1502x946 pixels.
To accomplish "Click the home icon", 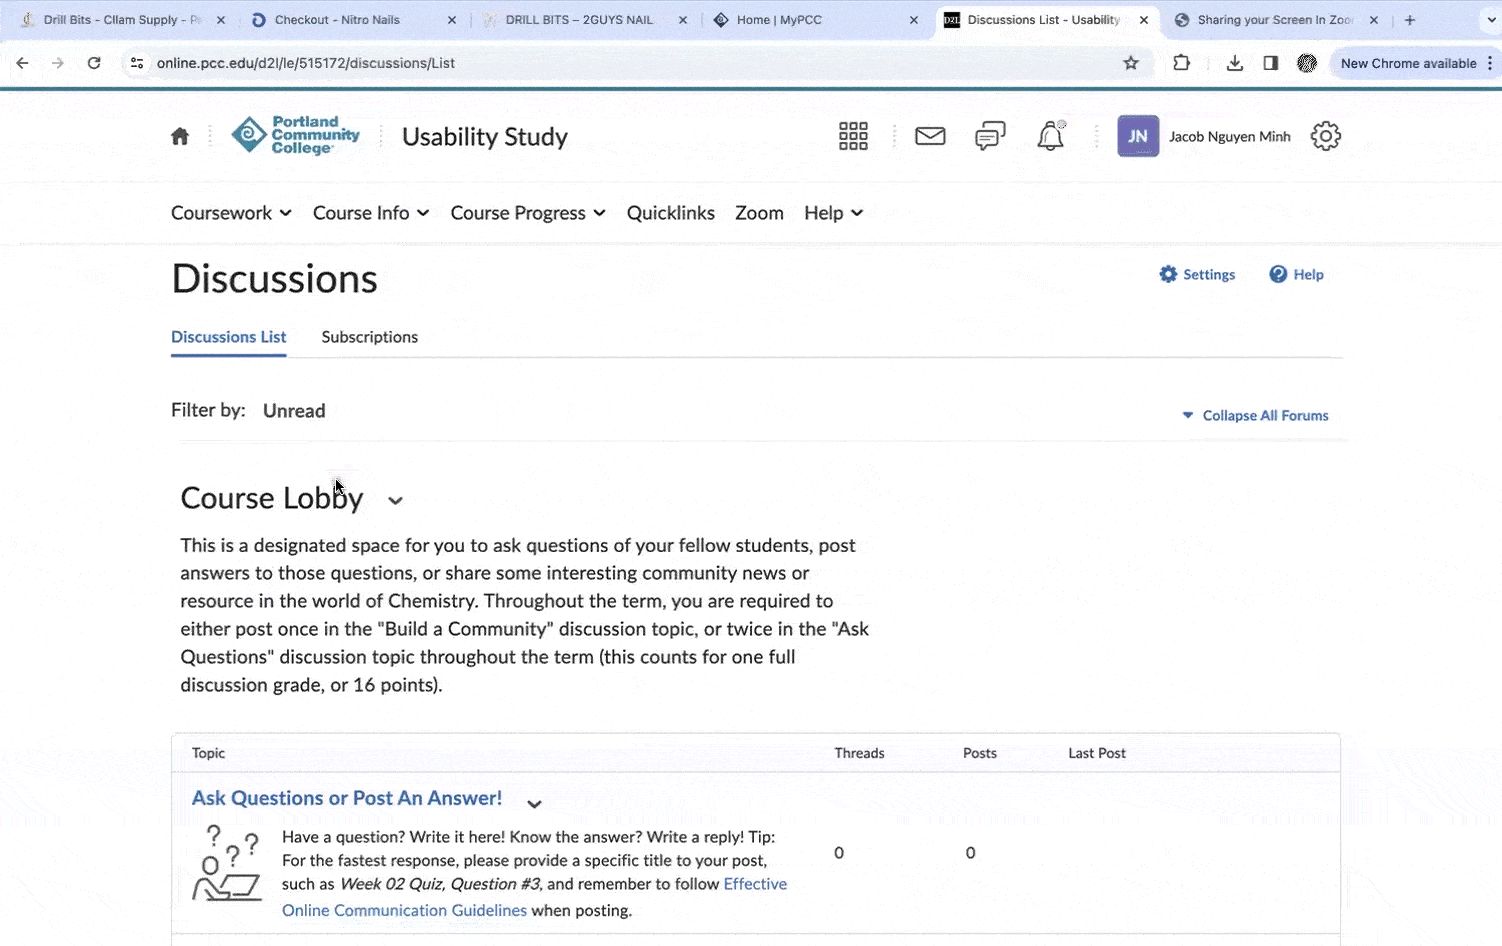I will pos(180,136).
